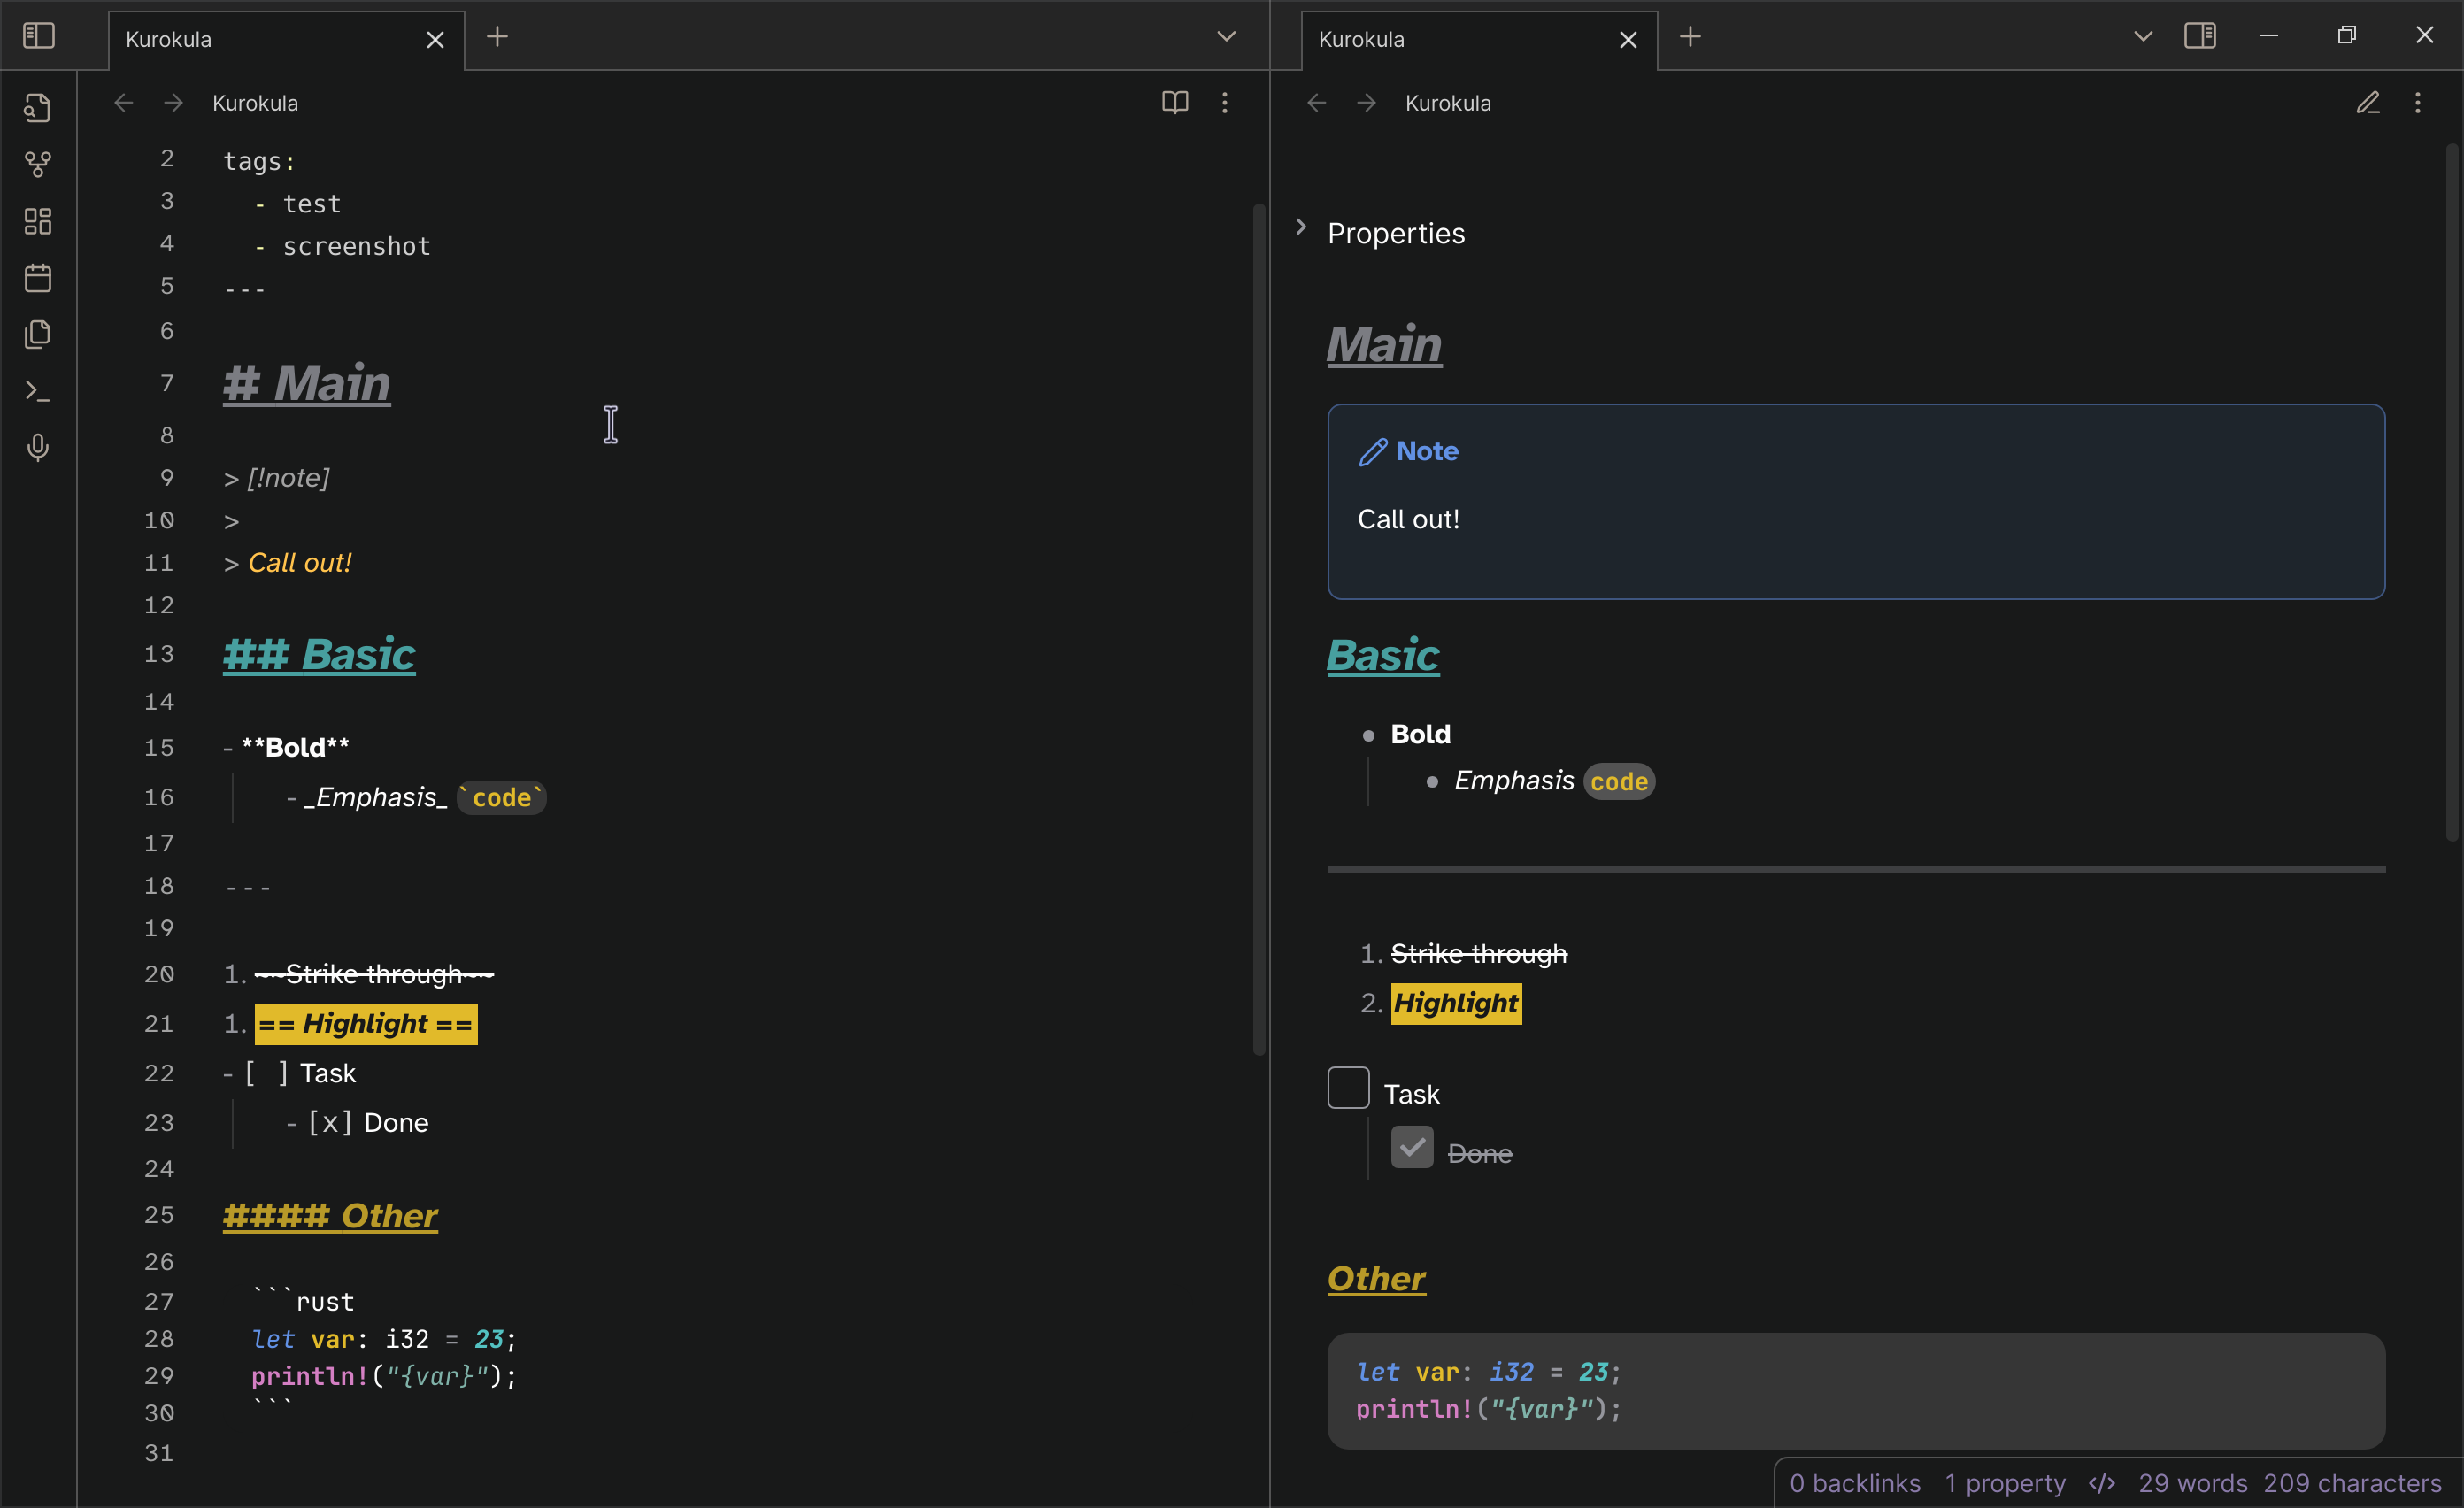Click the 209 characters count

2352,1482
